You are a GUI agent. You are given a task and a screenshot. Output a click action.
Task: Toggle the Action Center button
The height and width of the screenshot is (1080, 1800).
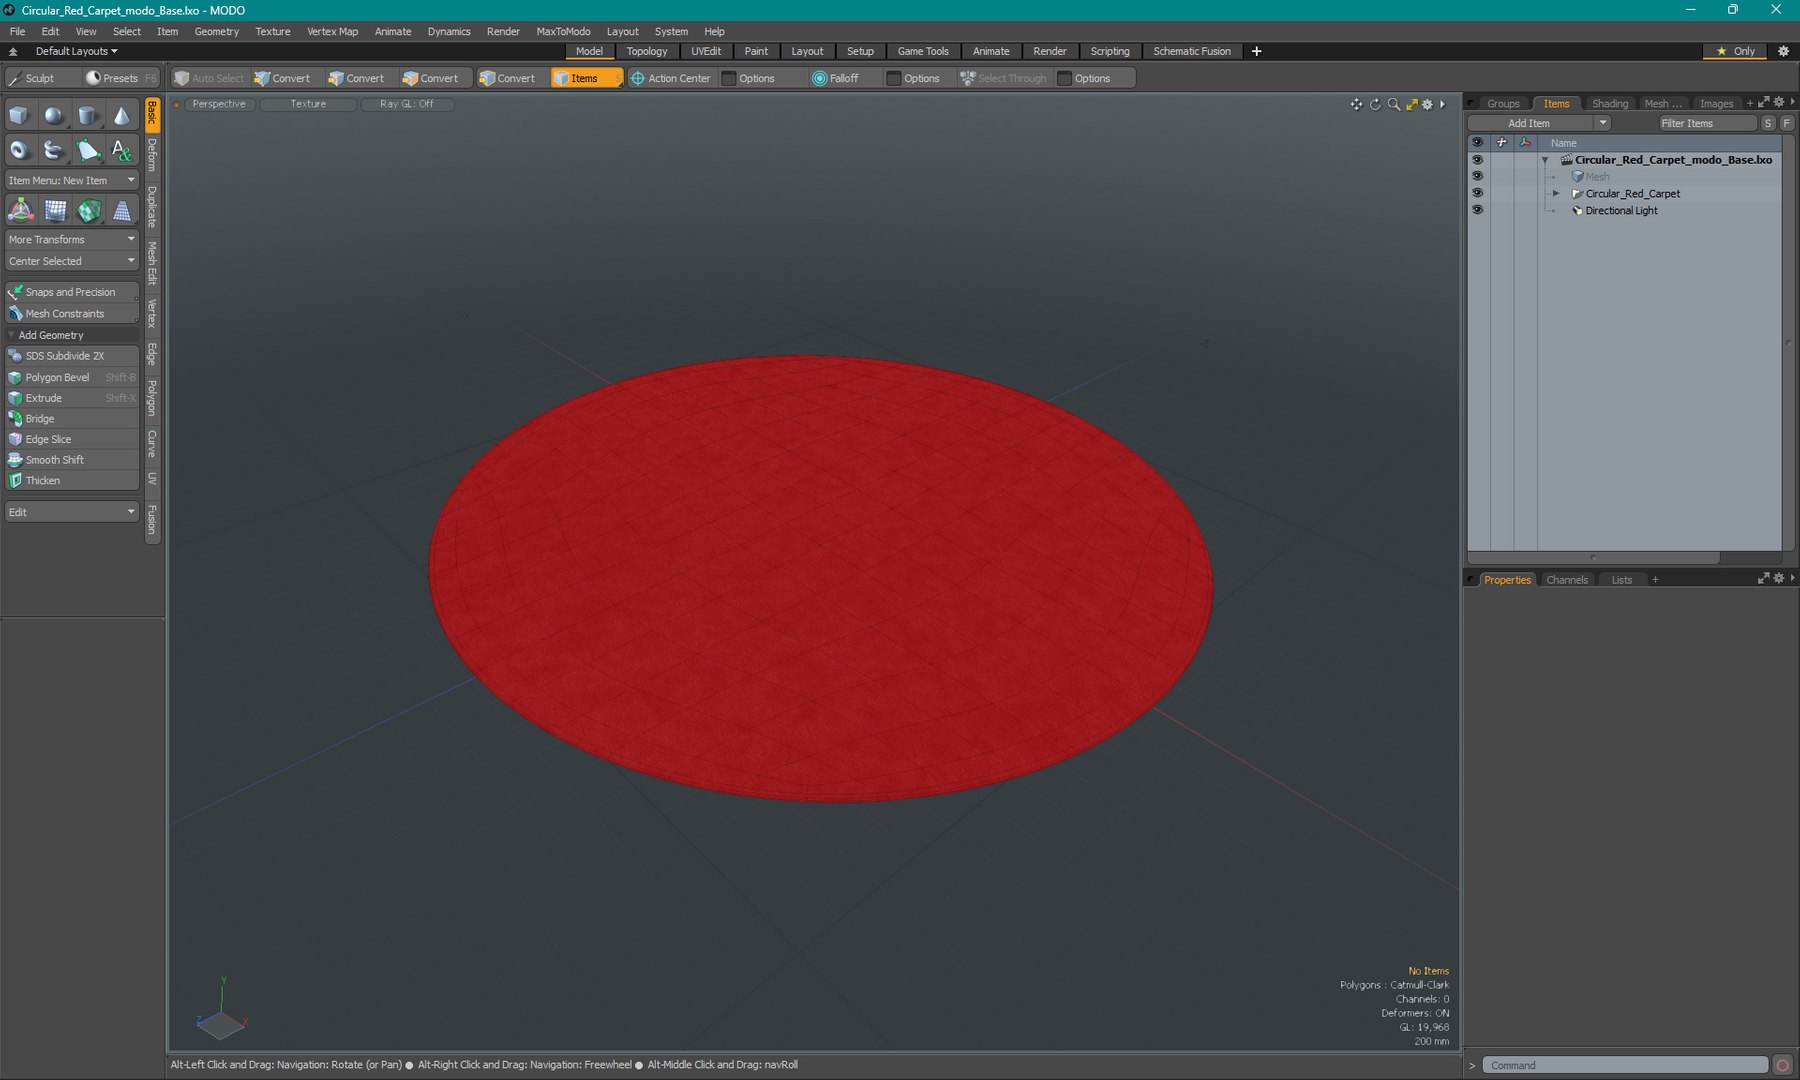[670, 78]
